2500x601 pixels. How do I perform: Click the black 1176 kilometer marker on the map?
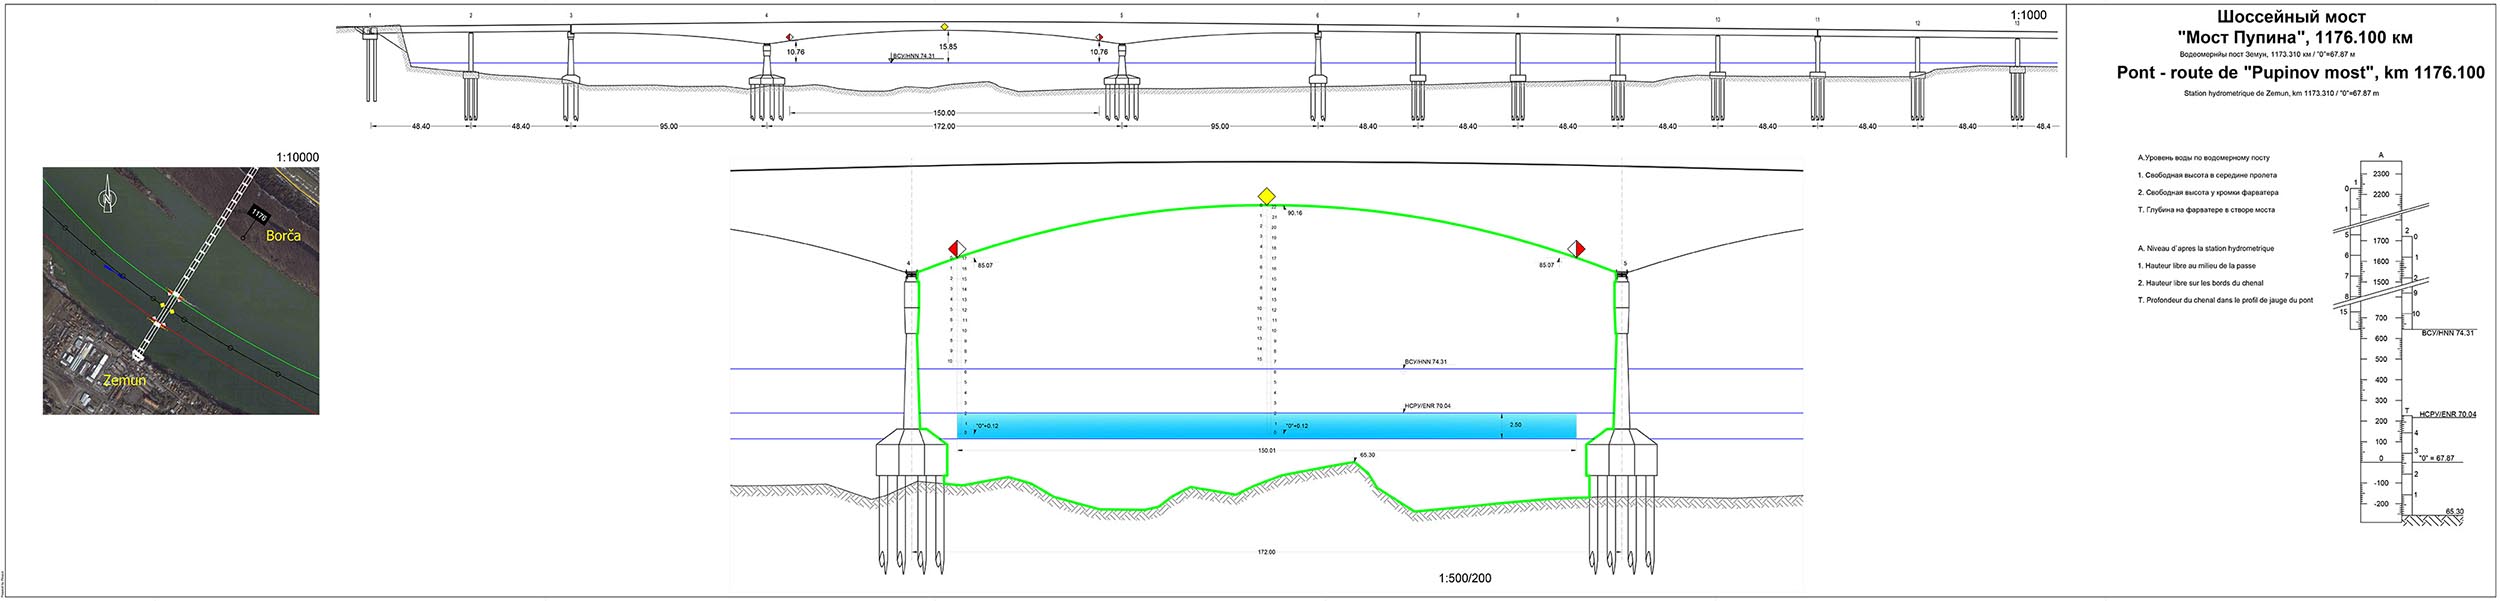click(259, 214)
